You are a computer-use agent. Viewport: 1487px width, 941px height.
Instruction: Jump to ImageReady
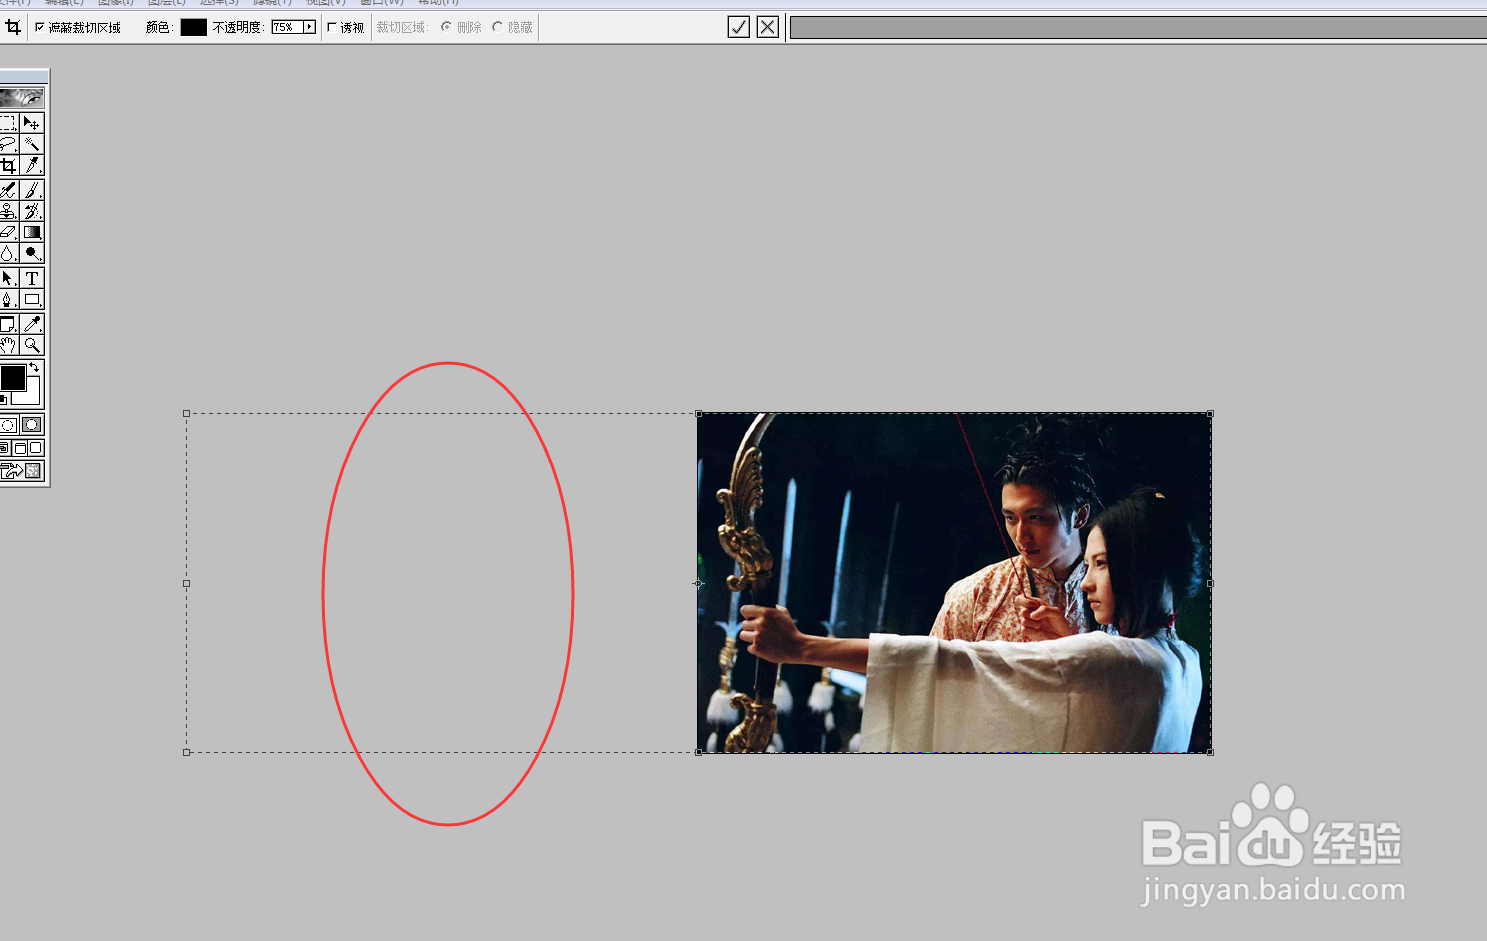[x=20, y=470]
